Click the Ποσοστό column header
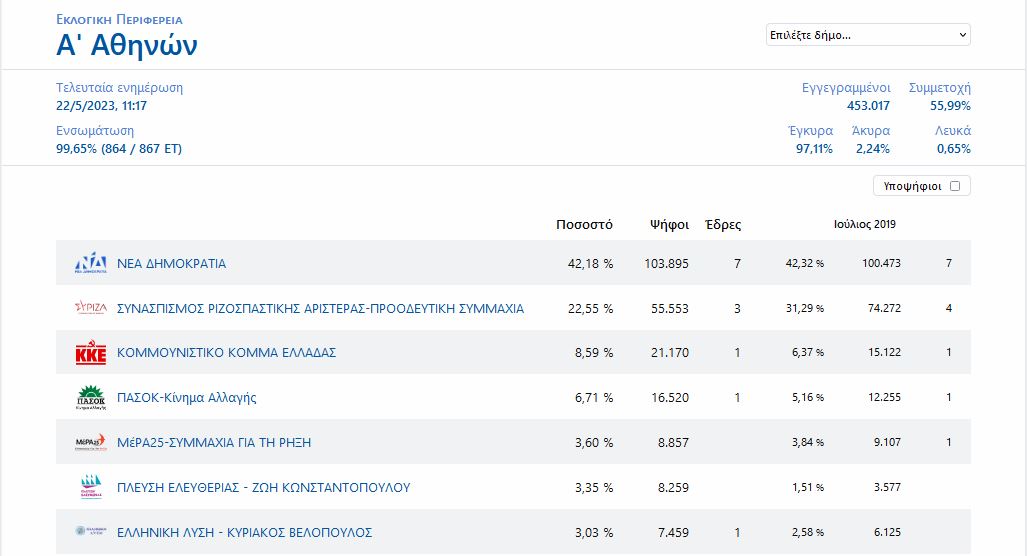Viewport: 1027px width, 556px height. coord(584,225)
